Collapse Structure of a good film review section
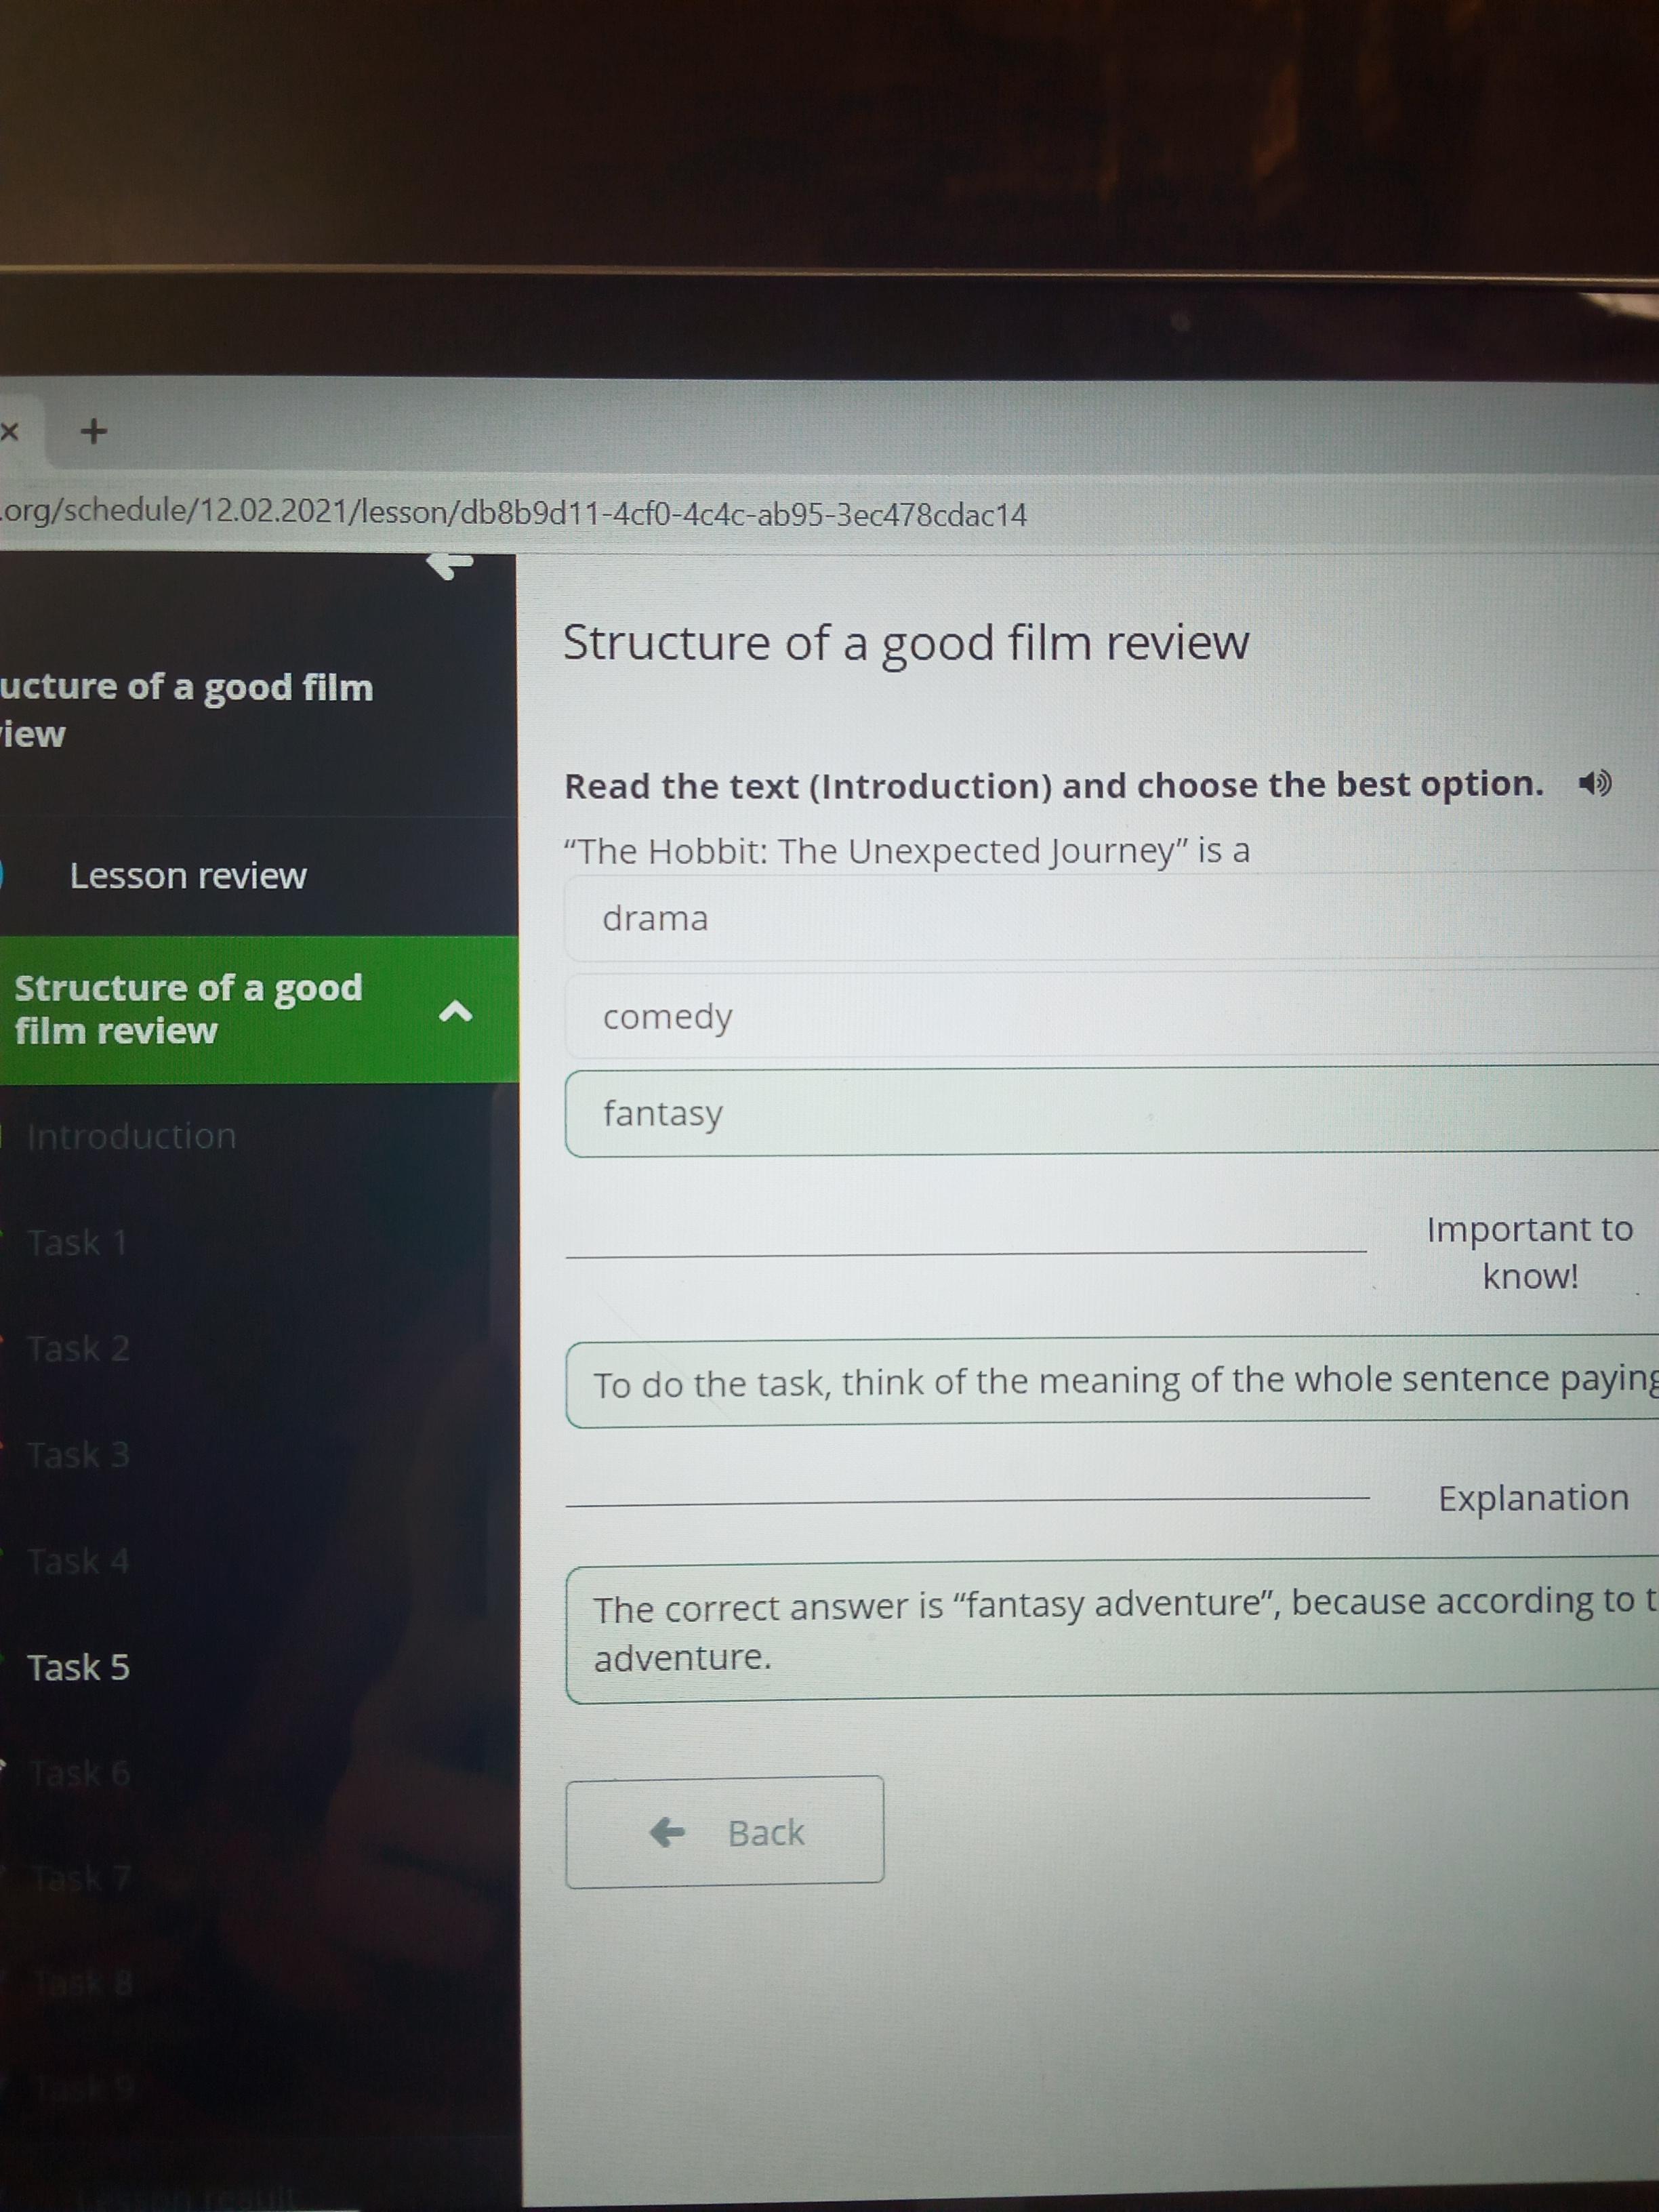The width and height of the screenshot is (1659, 2212). [455, 1012]
